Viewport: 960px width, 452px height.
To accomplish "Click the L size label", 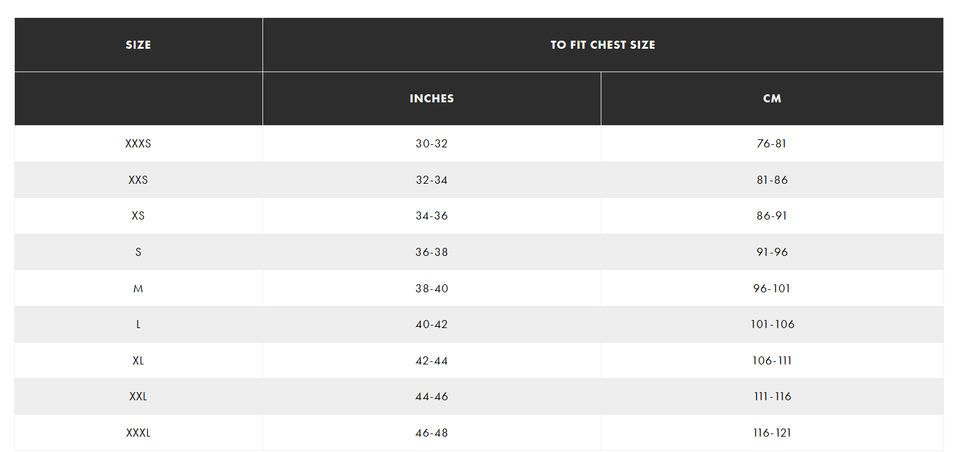I will (x=138, y=324).
